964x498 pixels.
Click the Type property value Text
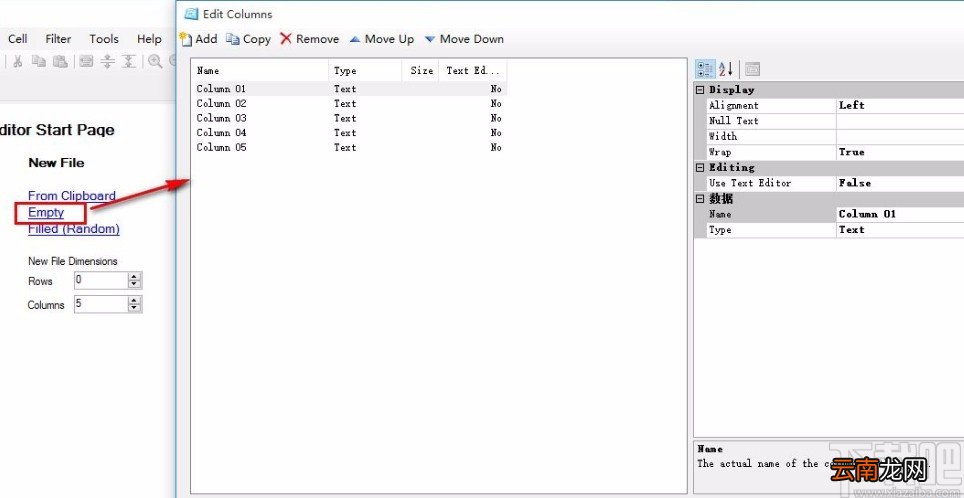[900, 230]
